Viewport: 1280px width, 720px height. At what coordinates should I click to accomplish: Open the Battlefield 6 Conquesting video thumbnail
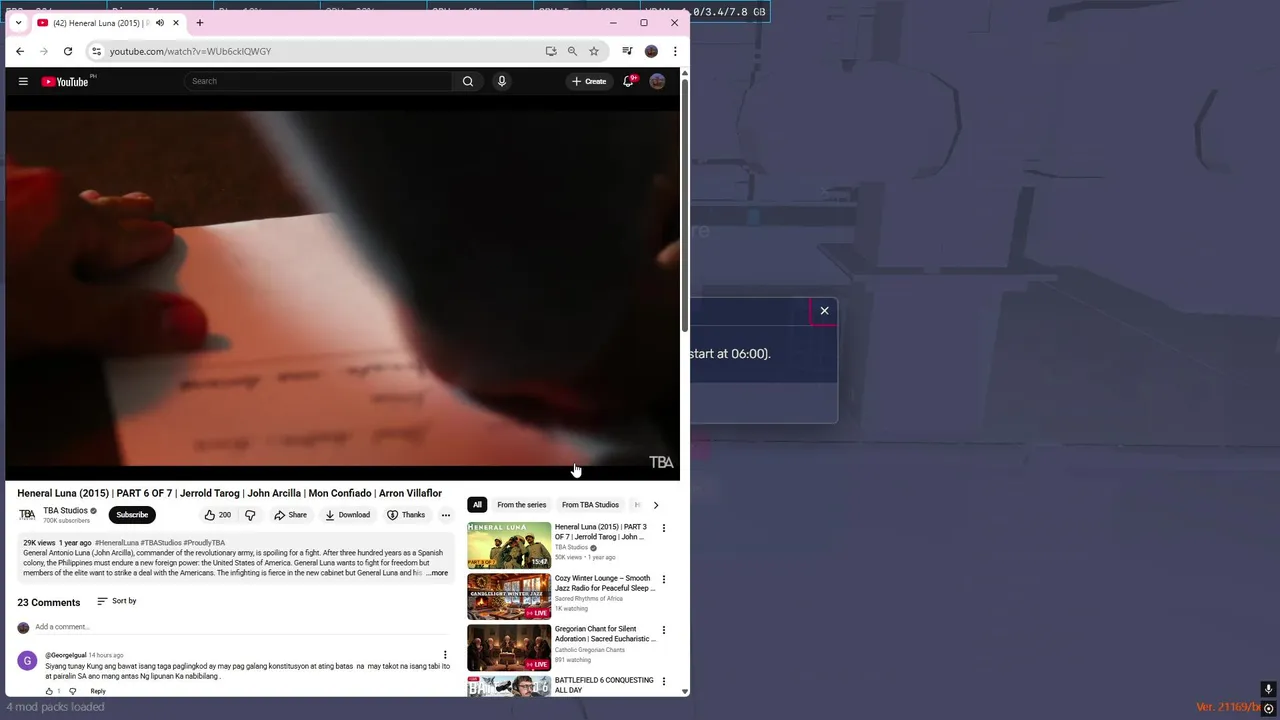(x=509, y=685)
